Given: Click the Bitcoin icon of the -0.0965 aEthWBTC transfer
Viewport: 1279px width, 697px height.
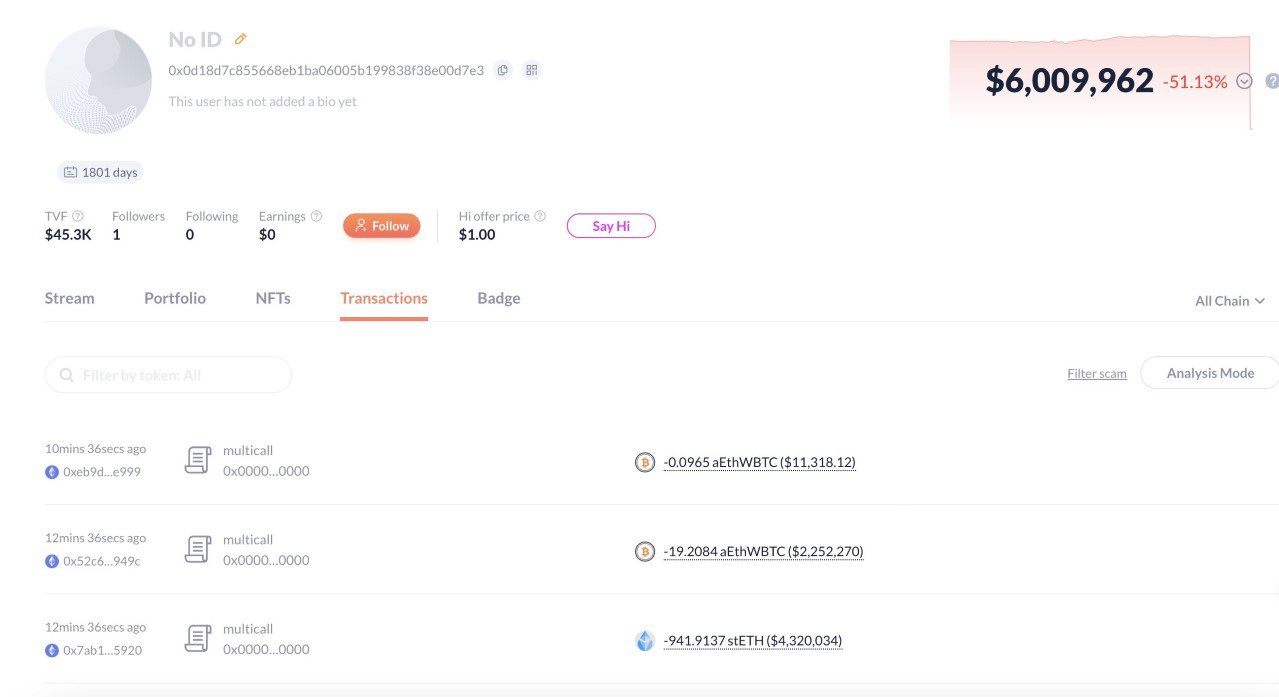Looking at the screenshot, I should [645, 462].
